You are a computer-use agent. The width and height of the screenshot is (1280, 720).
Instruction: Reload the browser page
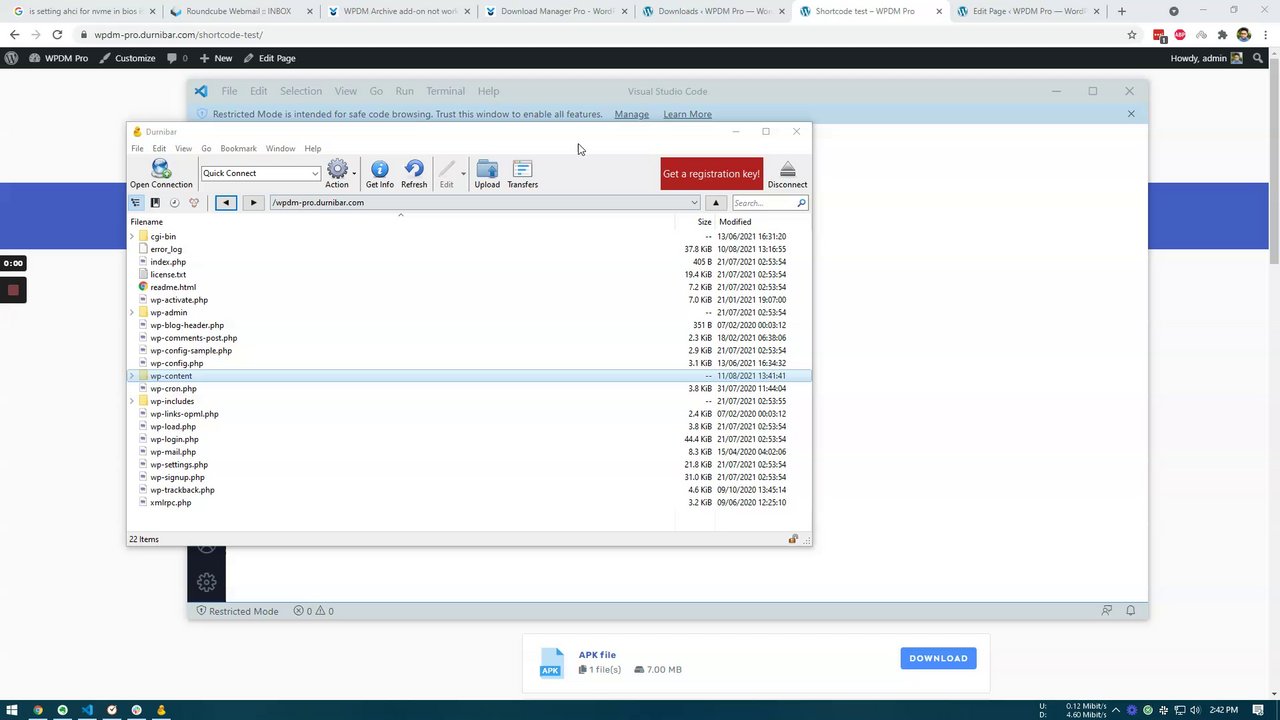(x=58, y=34)
